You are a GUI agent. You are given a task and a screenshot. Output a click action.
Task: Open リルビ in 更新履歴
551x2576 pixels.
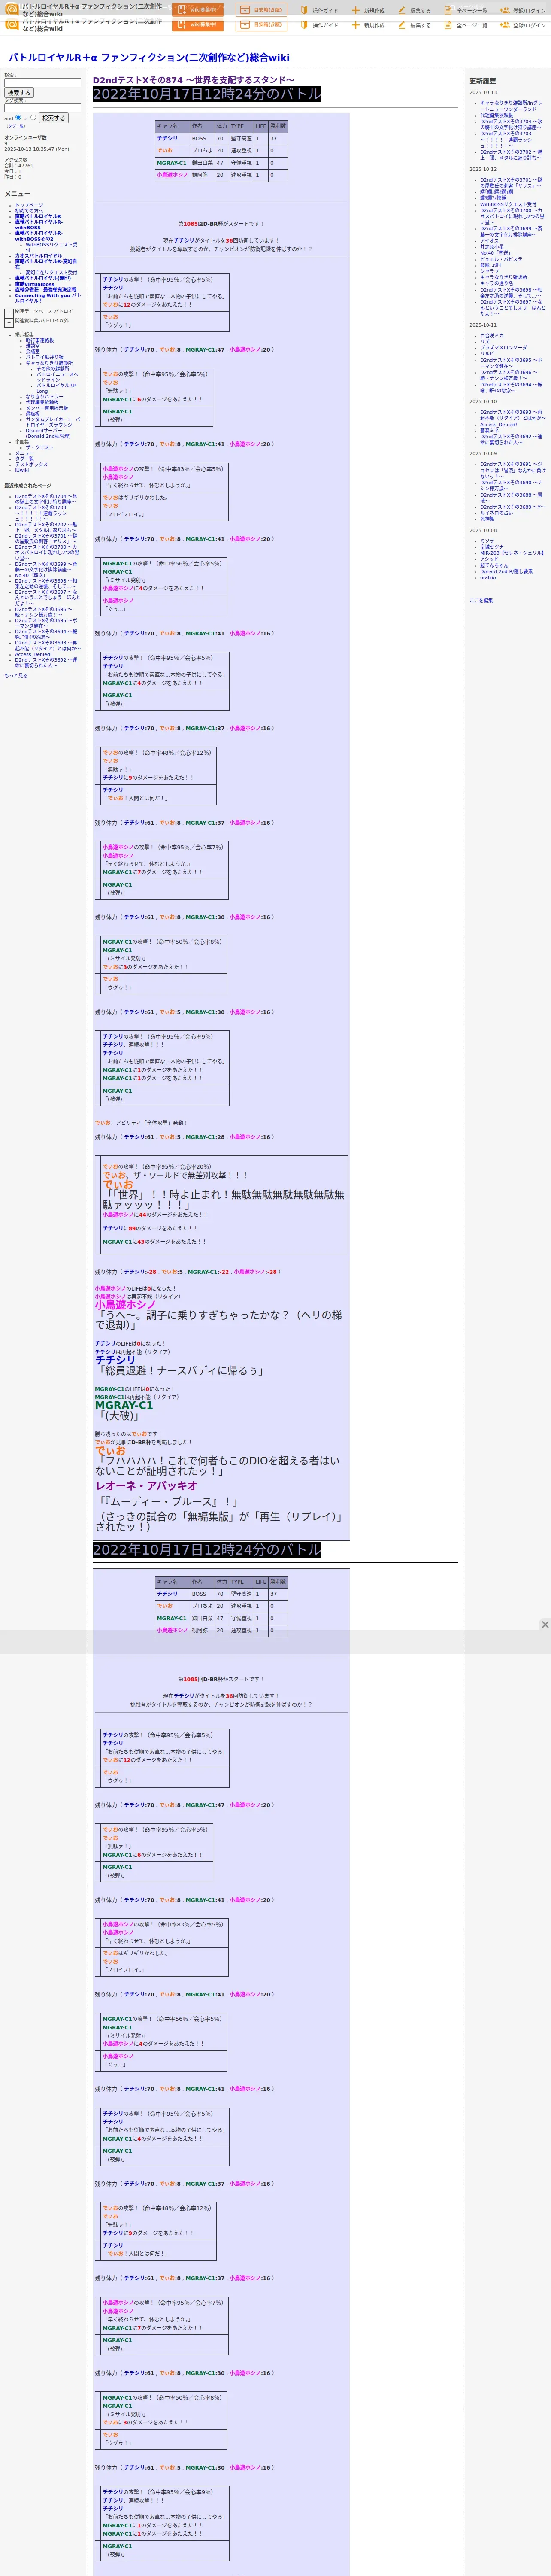tap(487, 354)
